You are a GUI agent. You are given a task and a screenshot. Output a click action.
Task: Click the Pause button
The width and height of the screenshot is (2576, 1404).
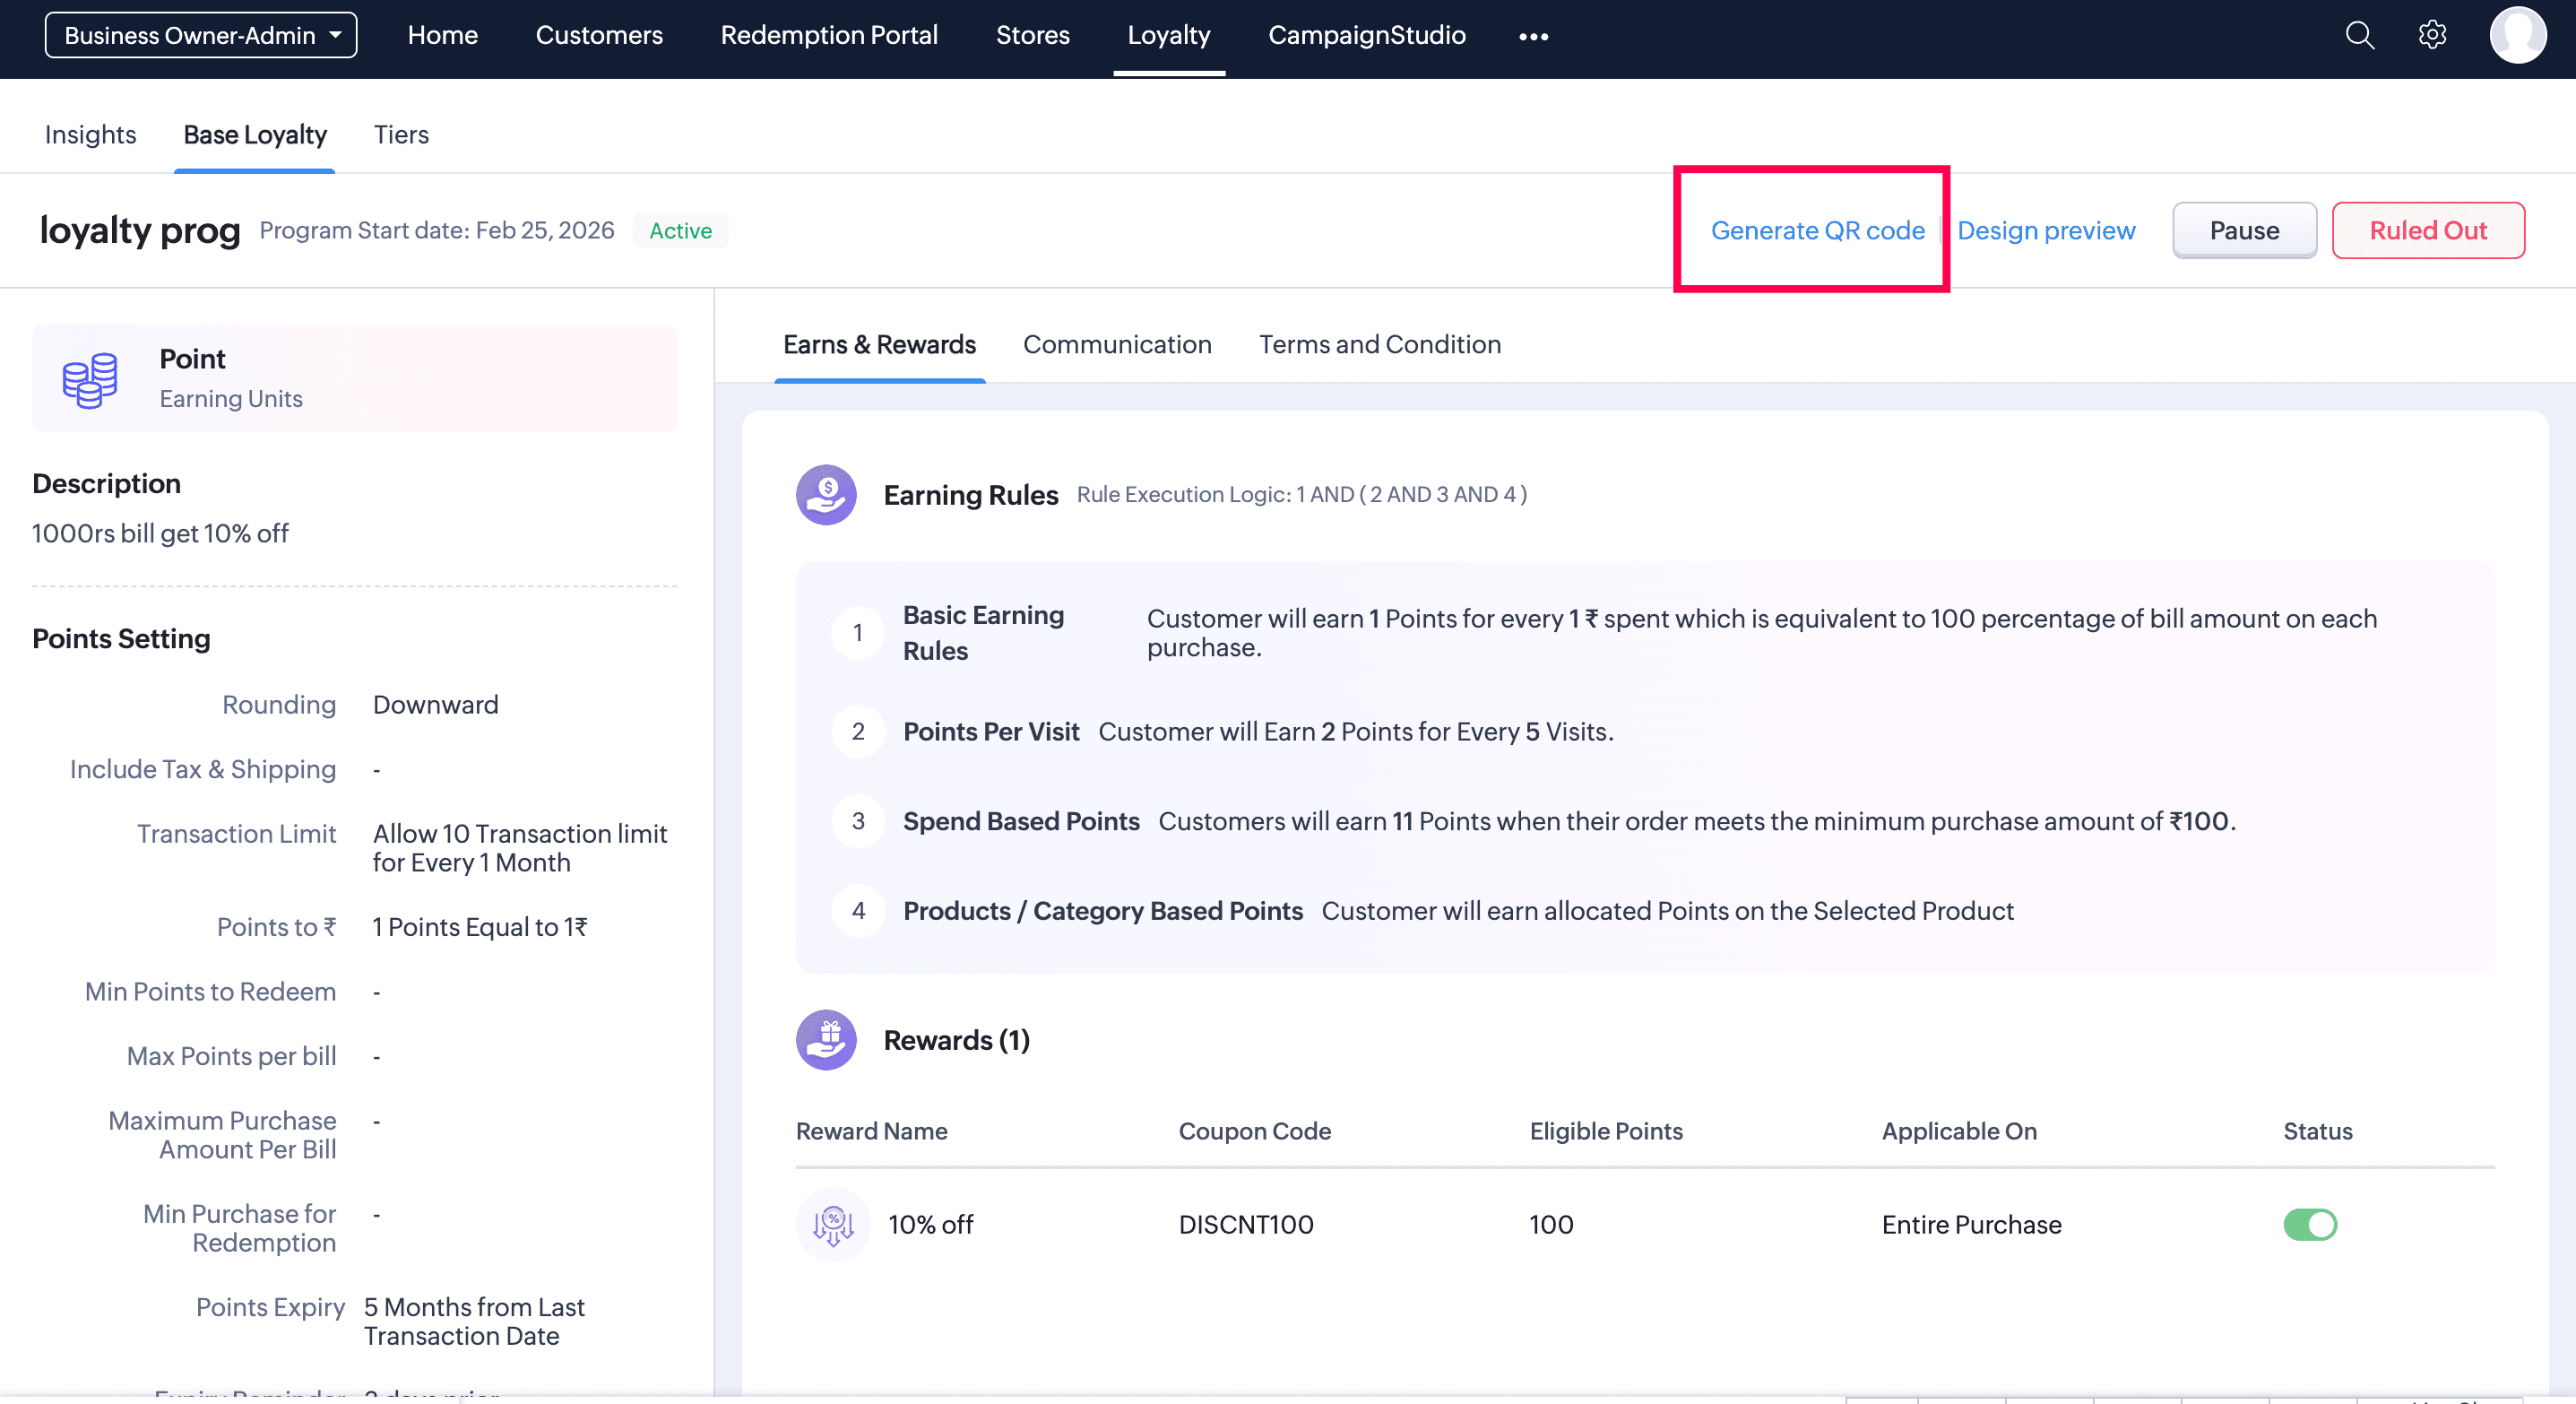click(x=2244, y=230)
